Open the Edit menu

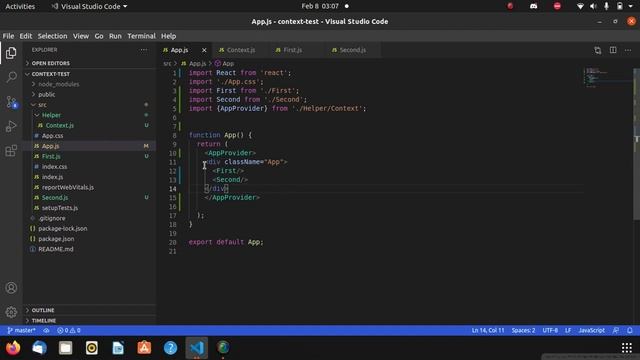pos(26,36)
